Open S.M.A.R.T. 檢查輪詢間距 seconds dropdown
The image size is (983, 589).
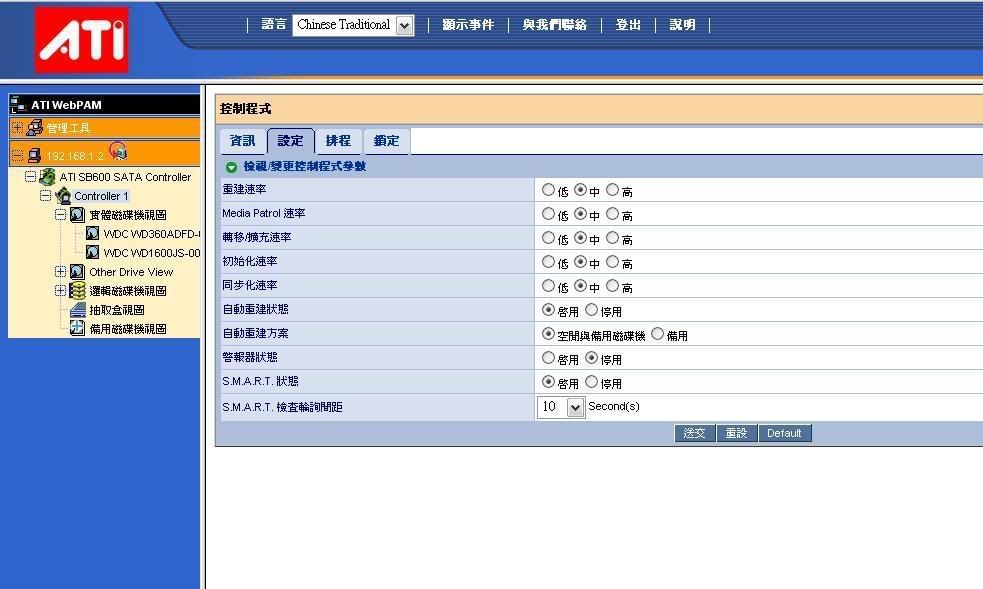574,408
